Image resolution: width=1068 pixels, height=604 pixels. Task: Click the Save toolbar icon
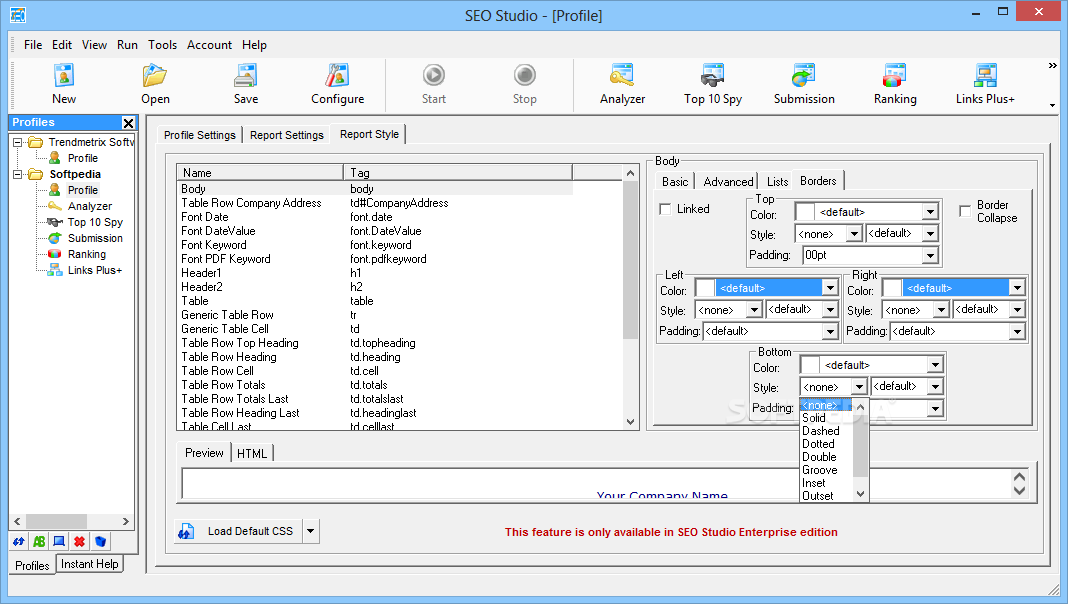245,75
